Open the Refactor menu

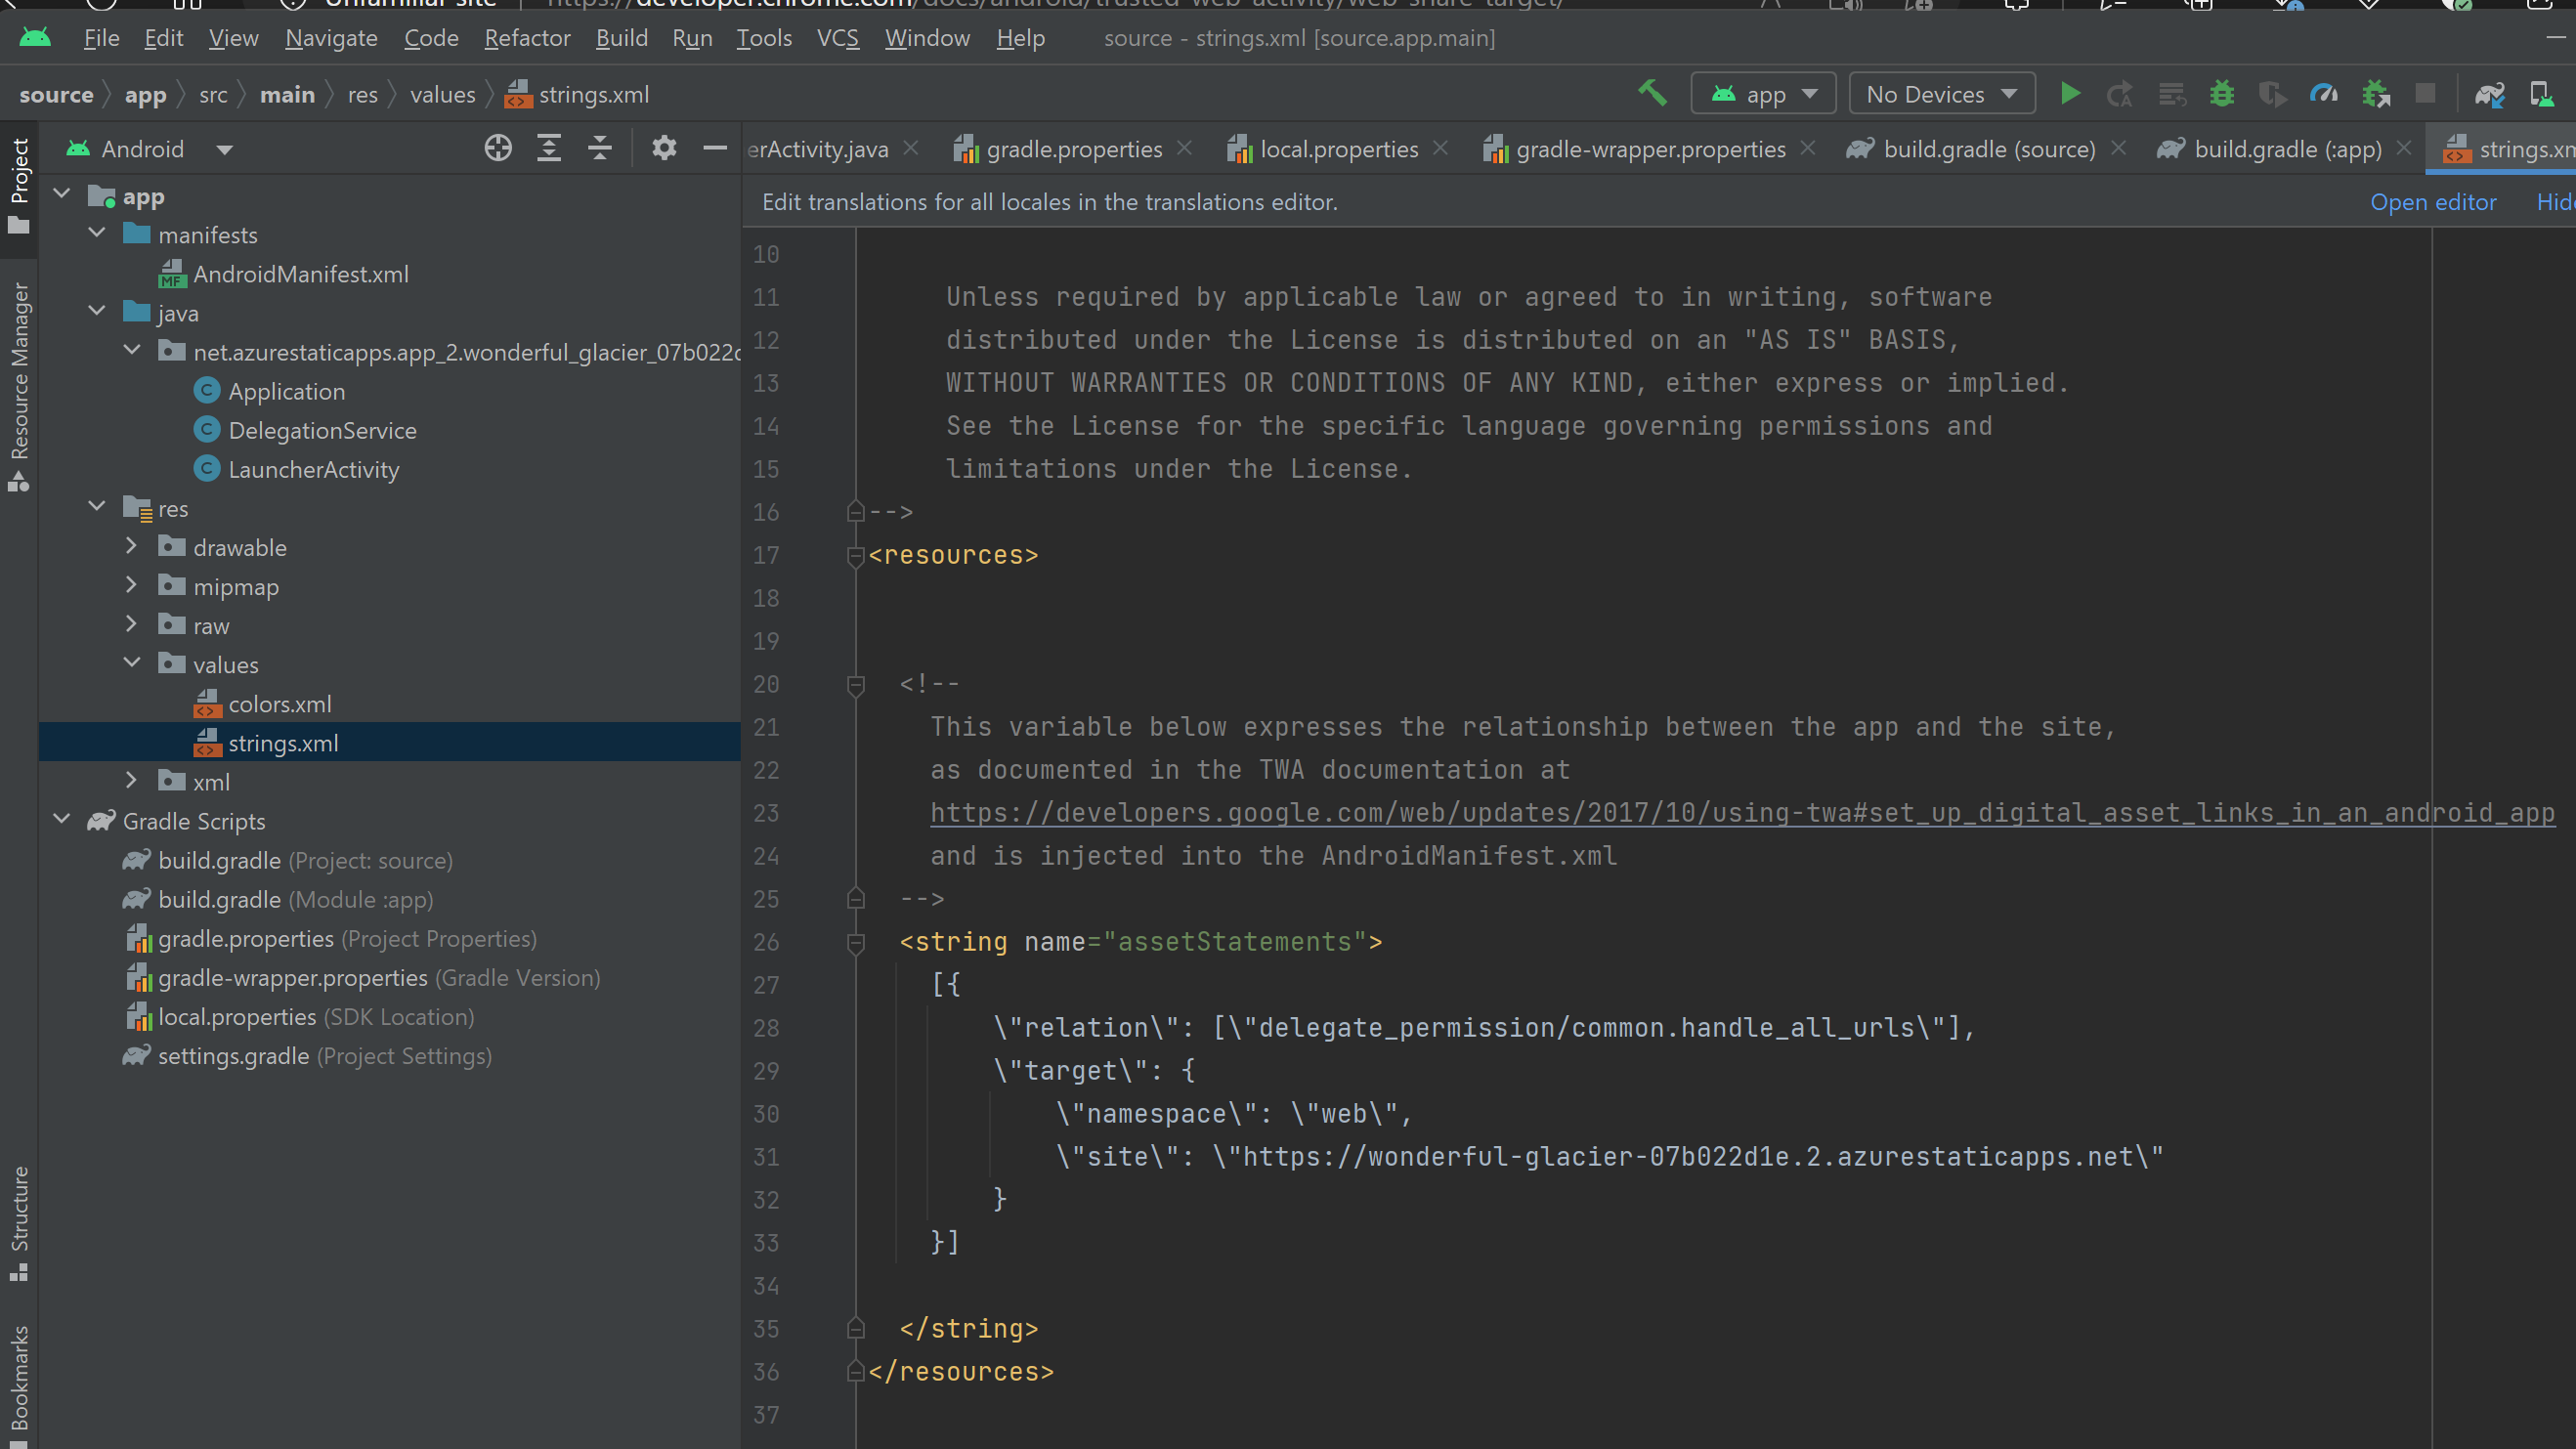coord(528,38)
